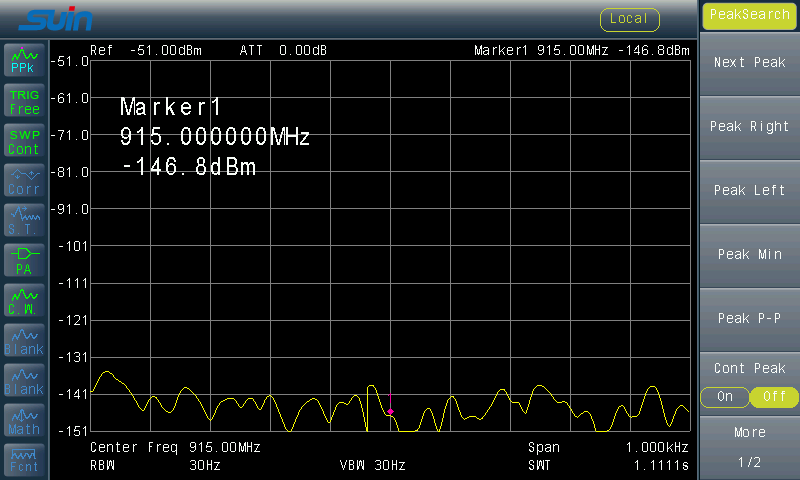
Task: Select the PeakSearch menu header
Action: [x=749, y=15]
